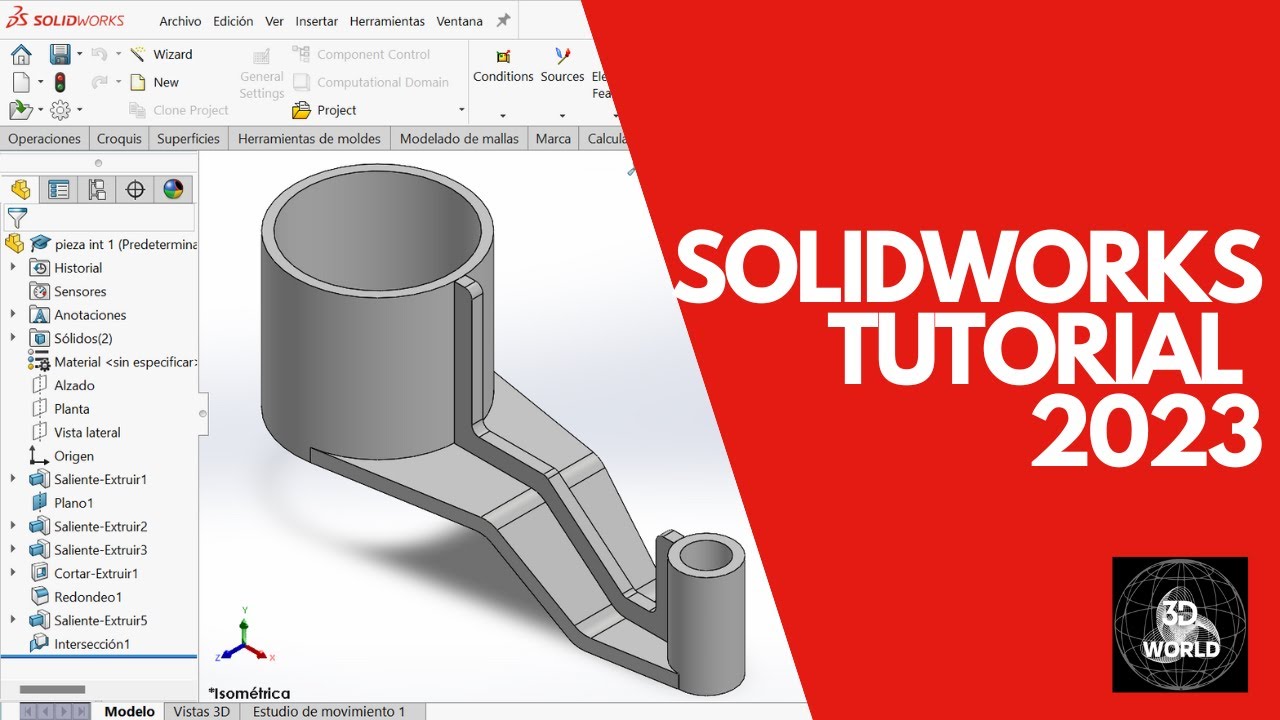Open the Herramientas menu
The image size is (1280, 720).
point(387,21)
